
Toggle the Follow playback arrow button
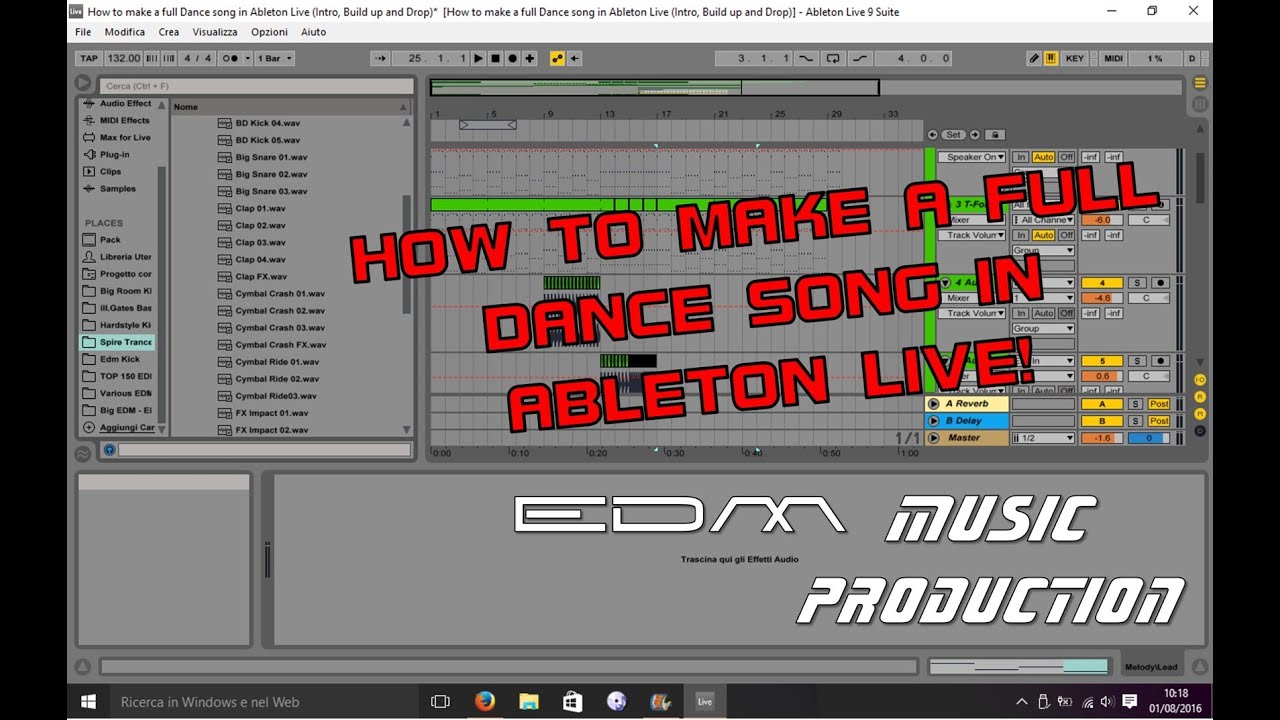(x=380, y=58)
